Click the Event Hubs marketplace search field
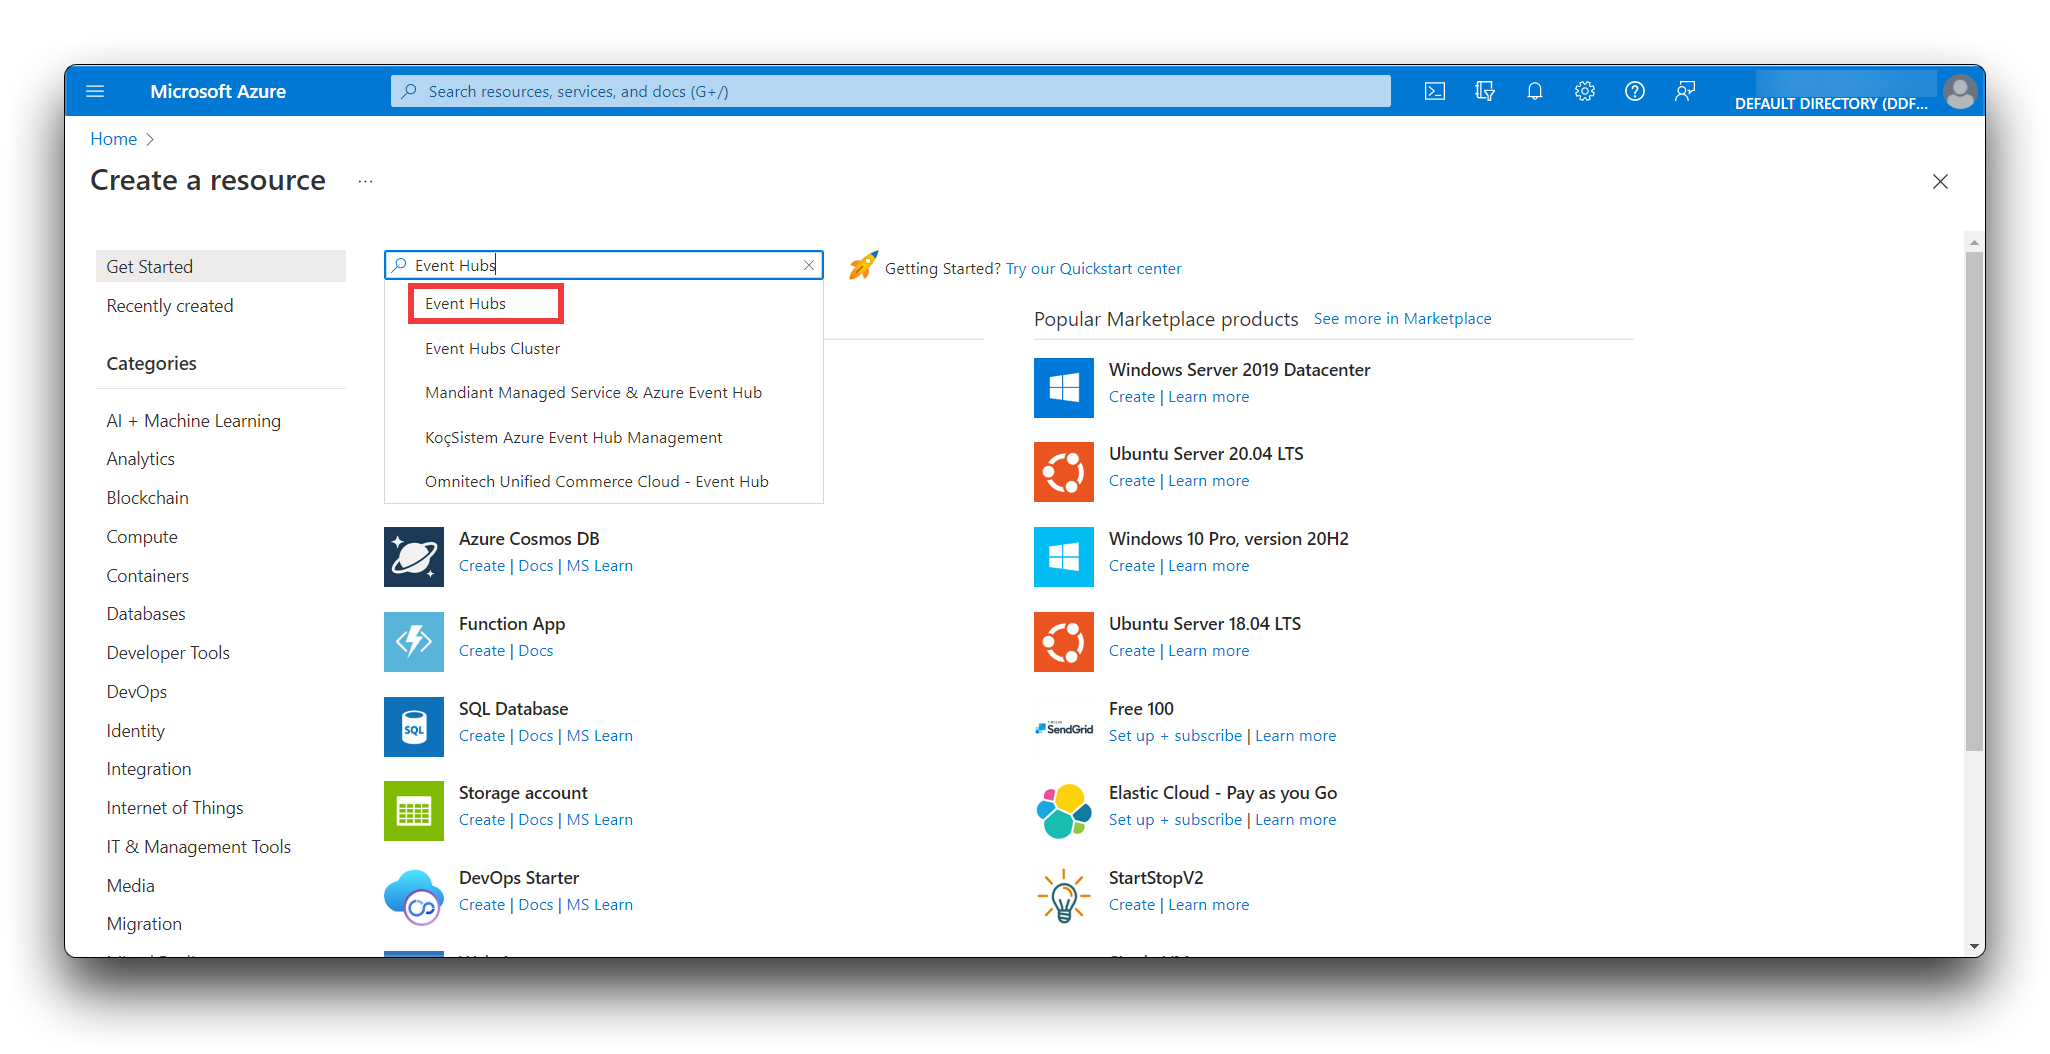2050x1054 pixels. 604,265
